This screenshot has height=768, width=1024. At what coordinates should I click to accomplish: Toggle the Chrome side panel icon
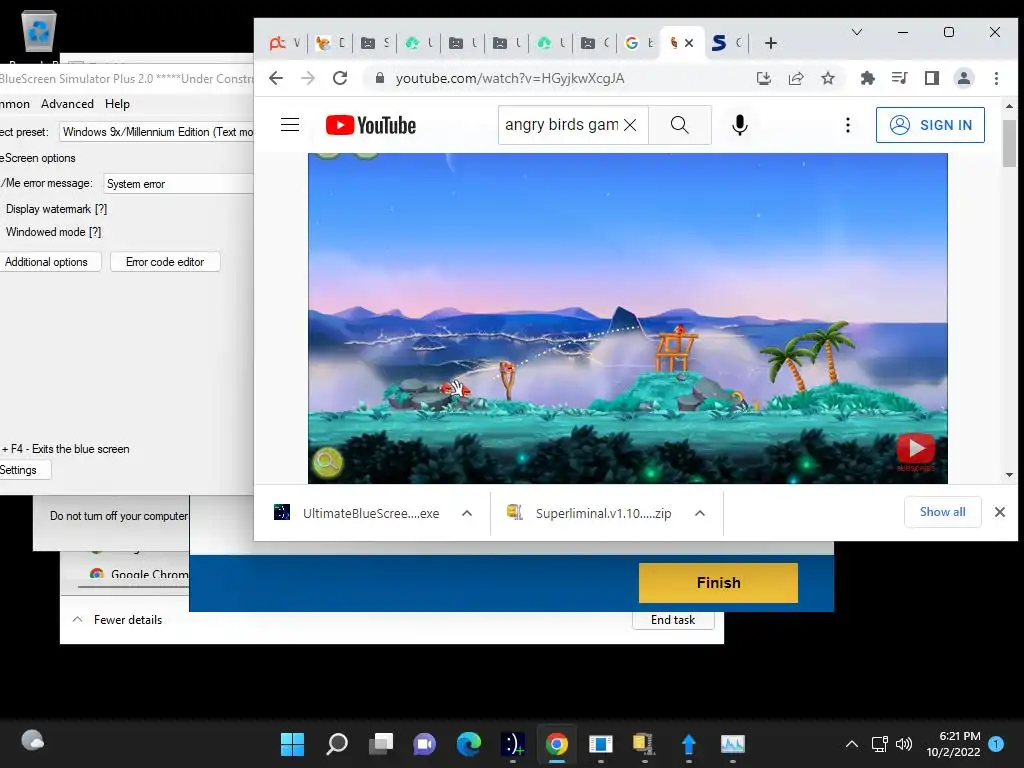click(x=931, y=78)
